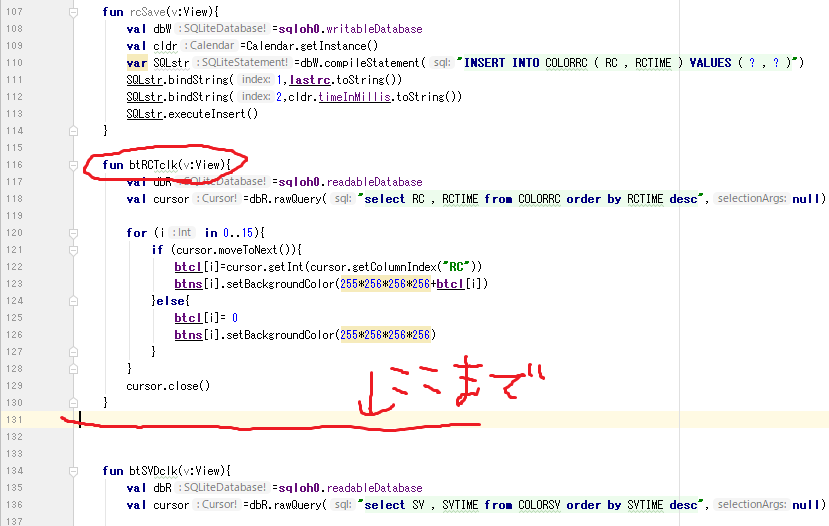Screen dimensions: 829x526
Task: Click line number 107 in gutter
Action: pos(14,12)
